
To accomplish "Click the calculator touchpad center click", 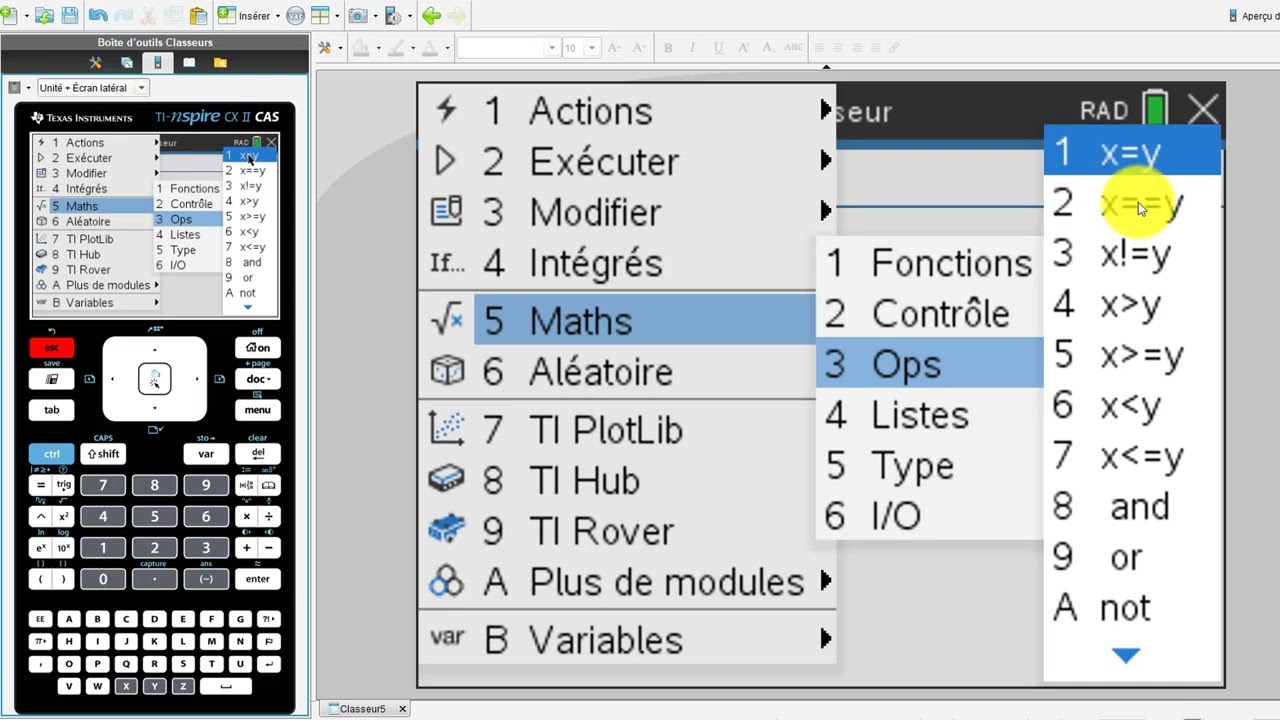I will click(155, 379).
